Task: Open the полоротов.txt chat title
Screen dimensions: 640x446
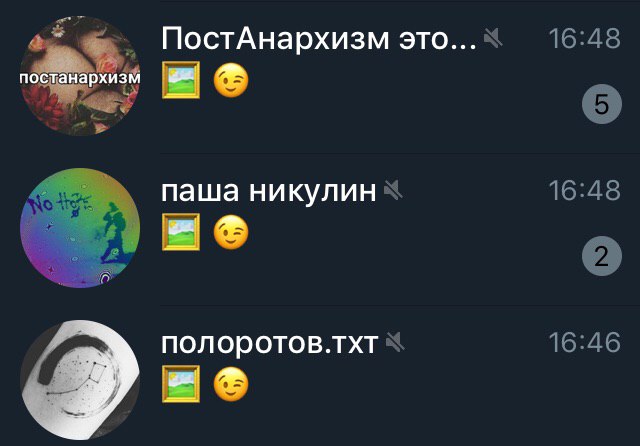Action: [270, 343]
